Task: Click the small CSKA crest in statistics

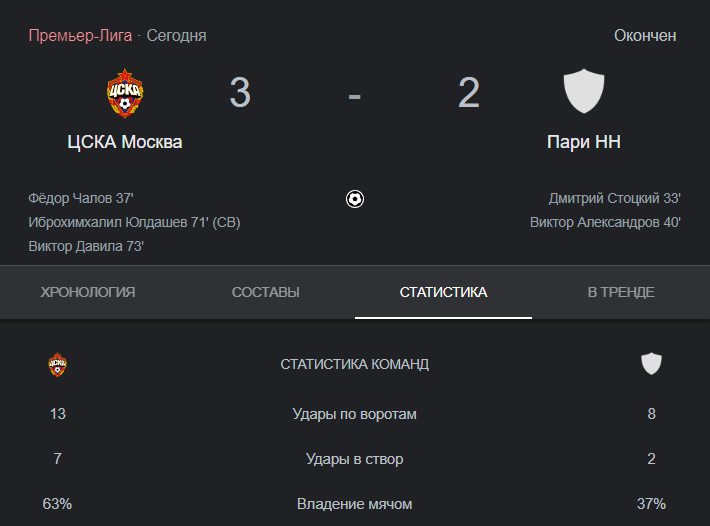Action: click(x=58, y=364)
